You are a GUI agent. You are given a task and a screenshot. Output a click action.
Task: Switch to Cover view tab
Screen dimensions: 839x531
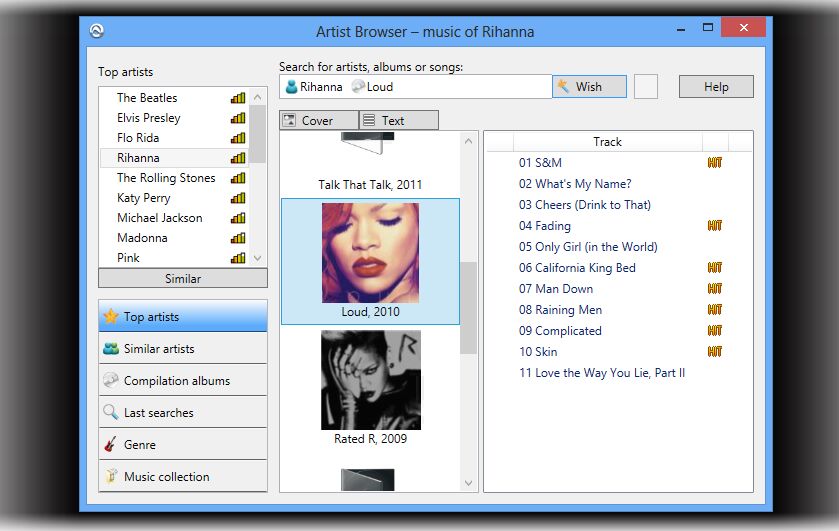[318, 120]
